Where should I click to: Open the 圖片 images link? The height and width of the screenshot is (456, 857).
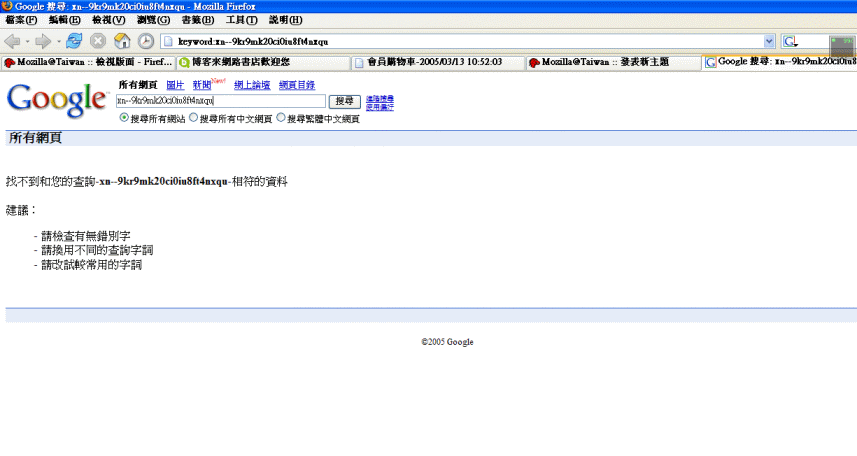(175, 85)
